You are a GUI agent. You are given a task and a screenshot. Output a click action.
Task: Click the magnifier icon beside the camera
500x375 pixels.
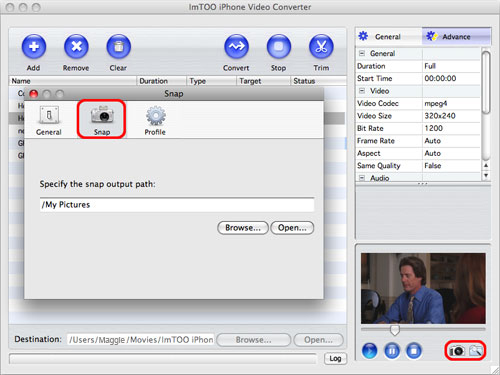coord(476,351)
